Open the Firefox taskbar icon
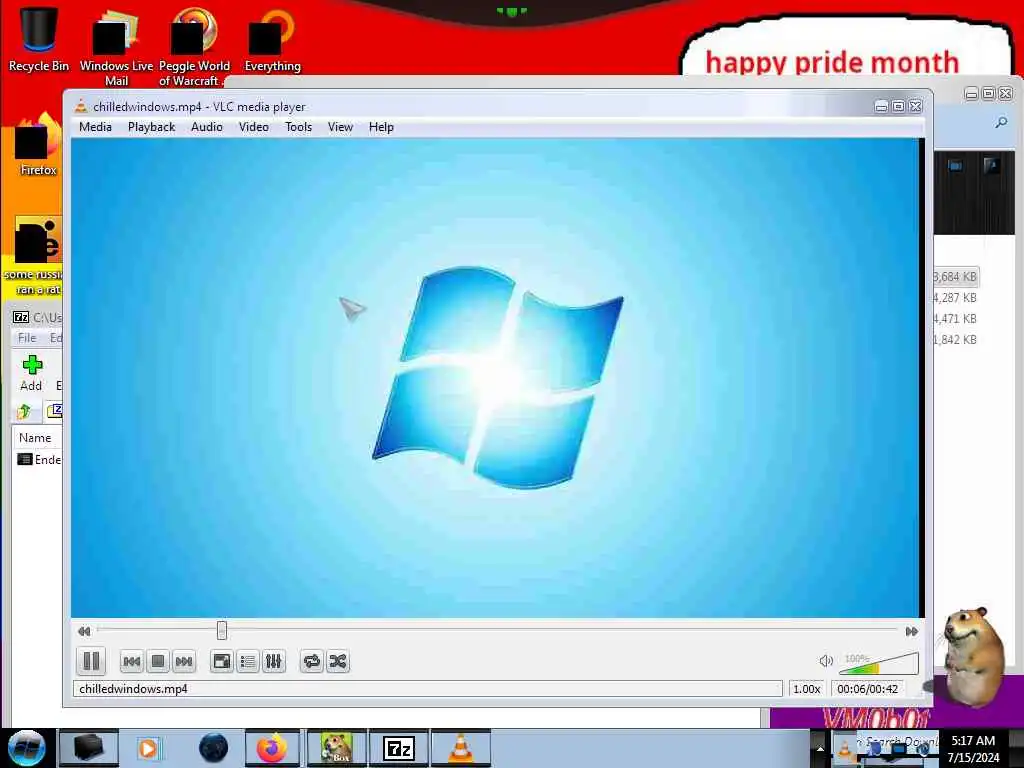 pos(272,748)
